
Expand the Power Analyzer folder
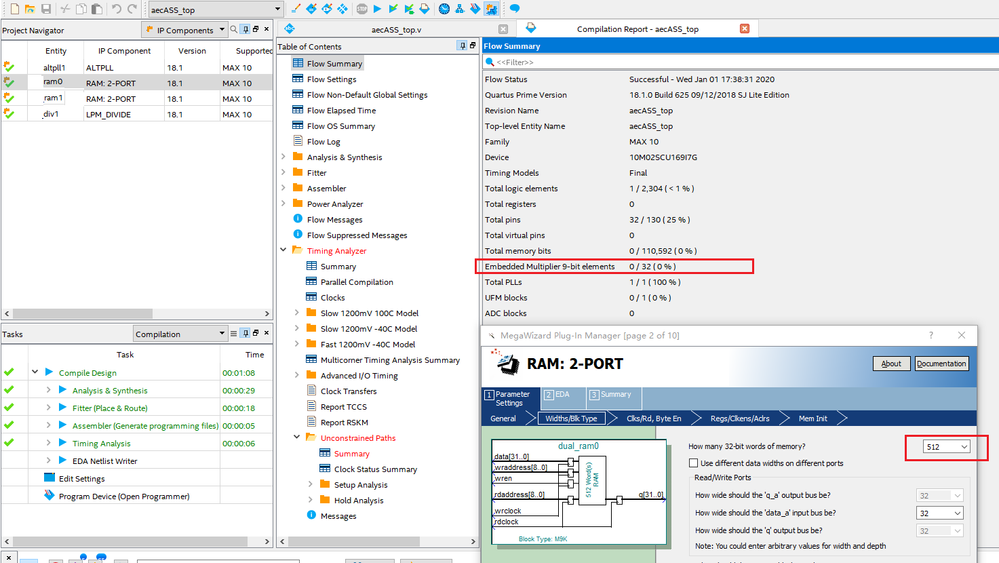tap(284, 203)
